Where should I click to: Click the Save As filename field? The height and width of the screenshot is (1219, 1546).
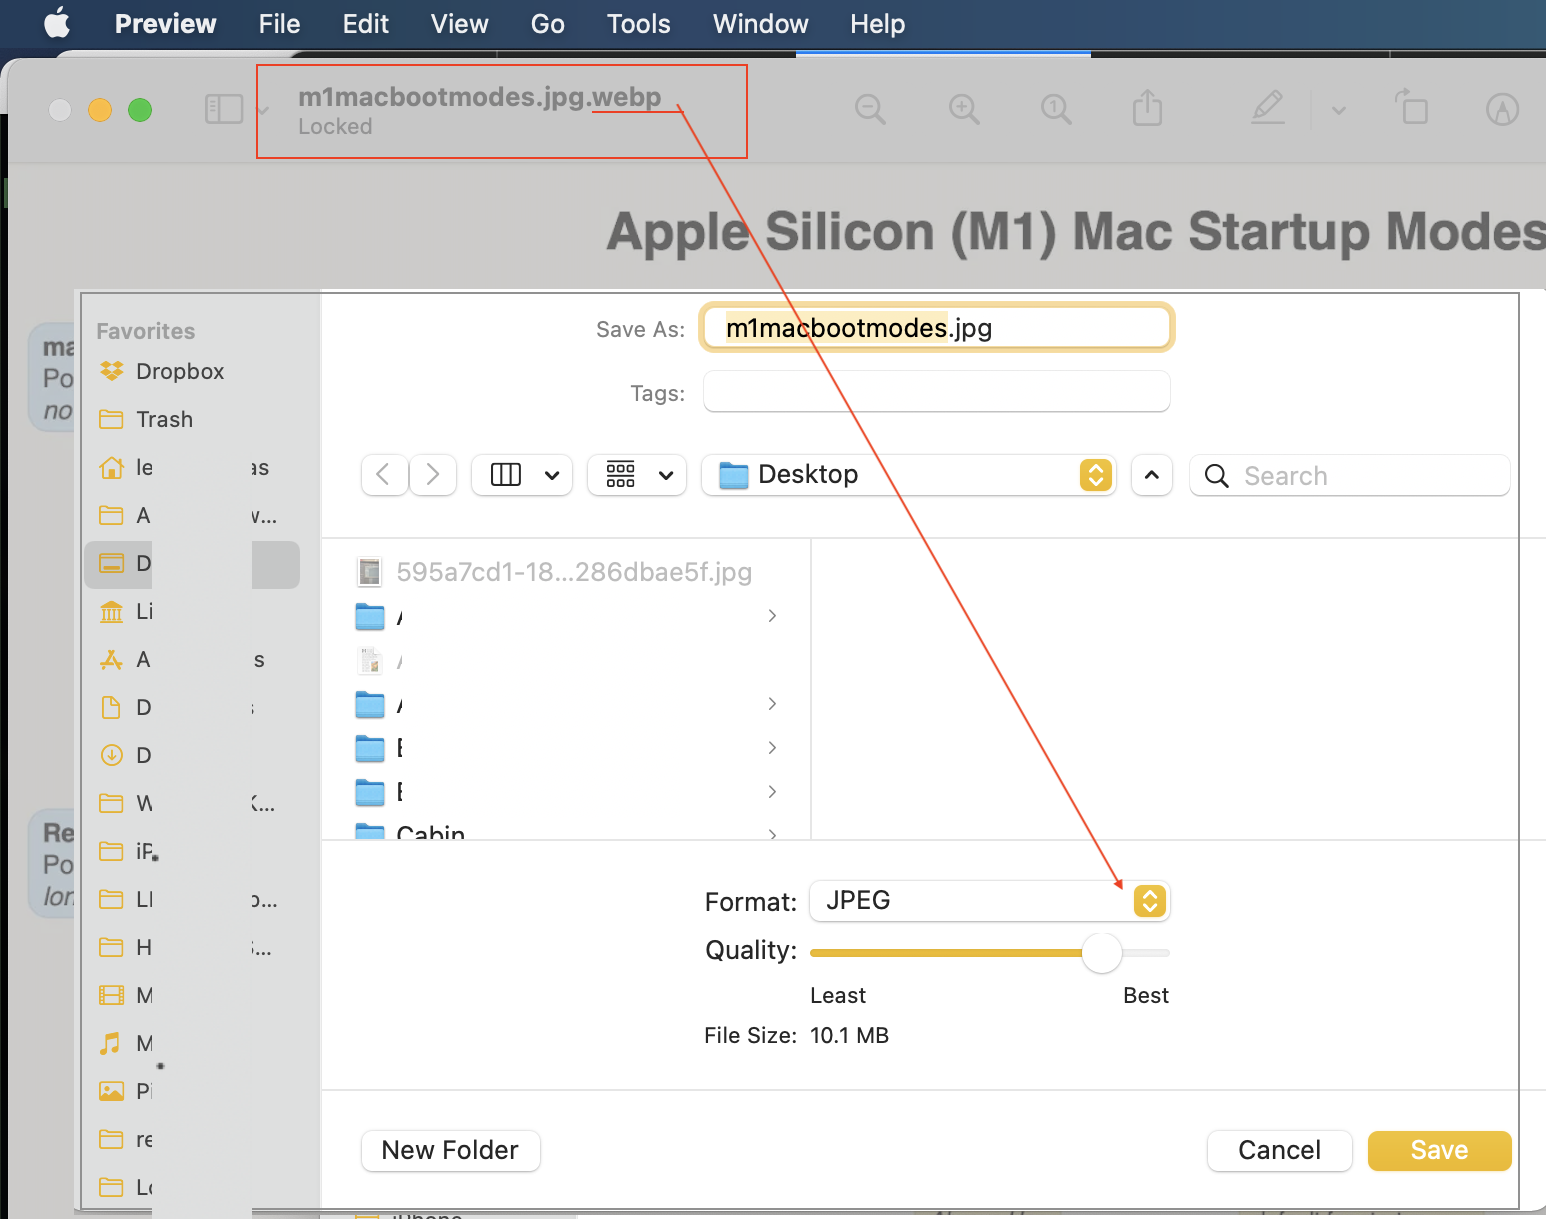[x=936, y=328]
